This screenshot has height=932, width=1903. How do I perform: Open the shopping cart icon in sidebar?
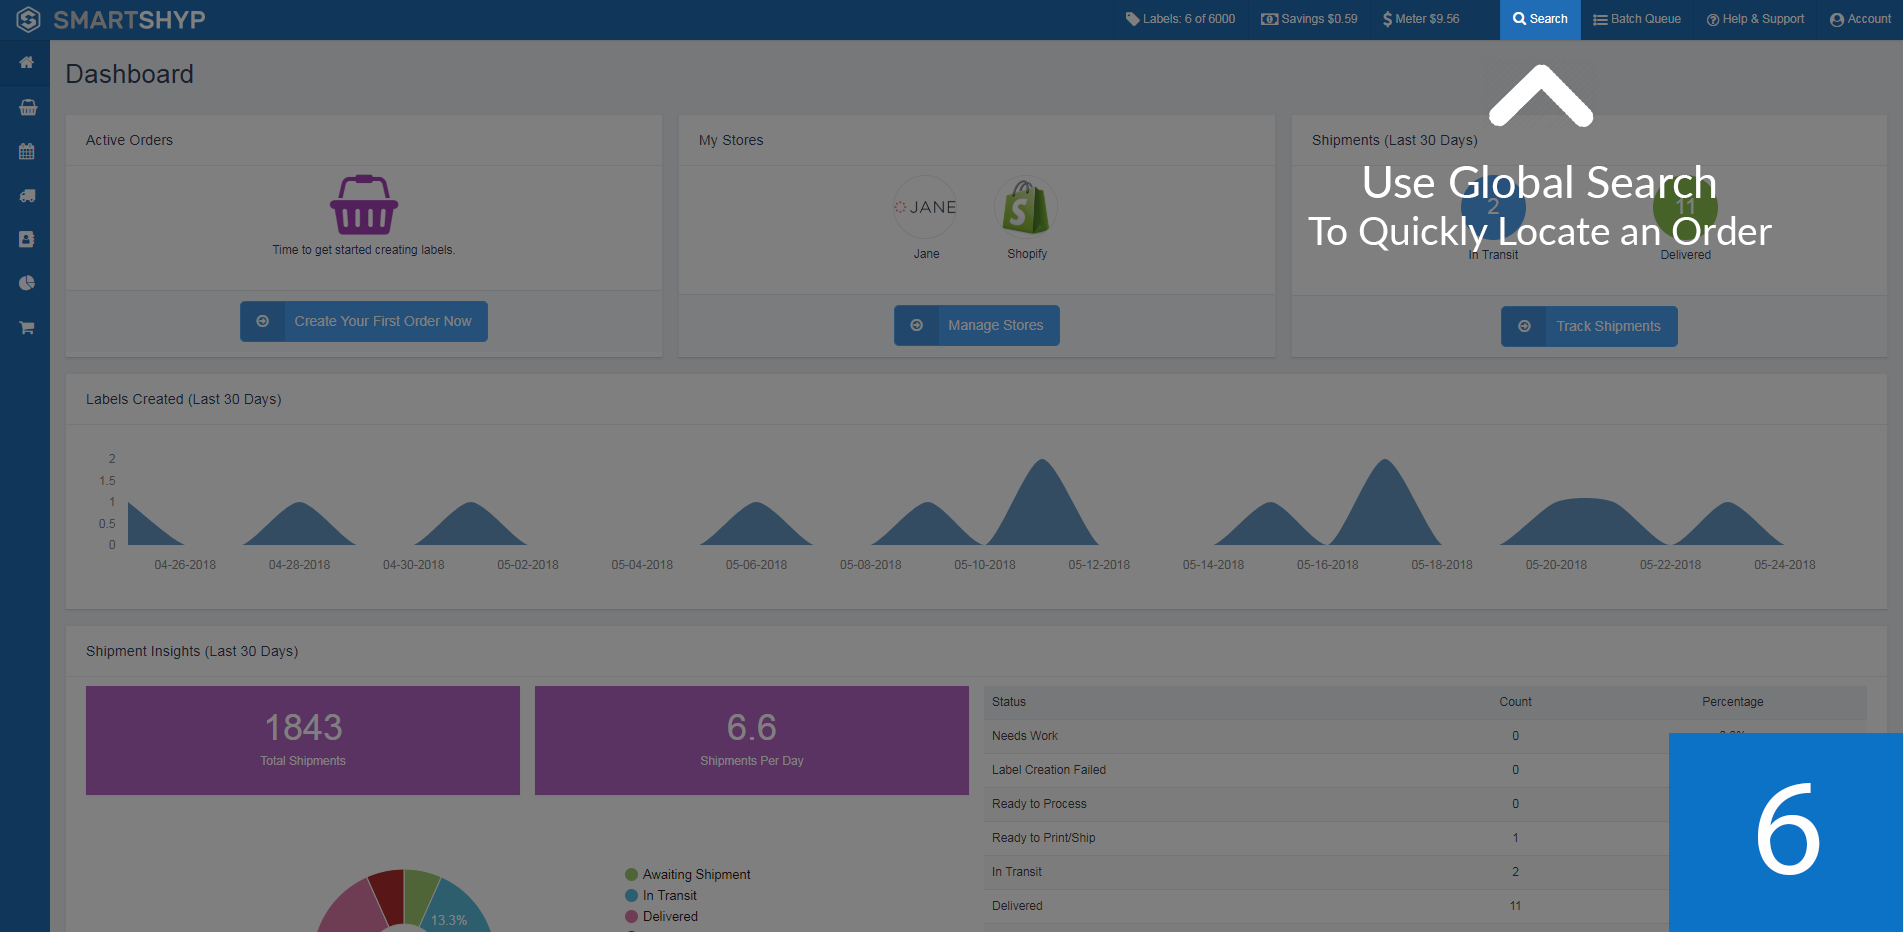pos(27,328)
